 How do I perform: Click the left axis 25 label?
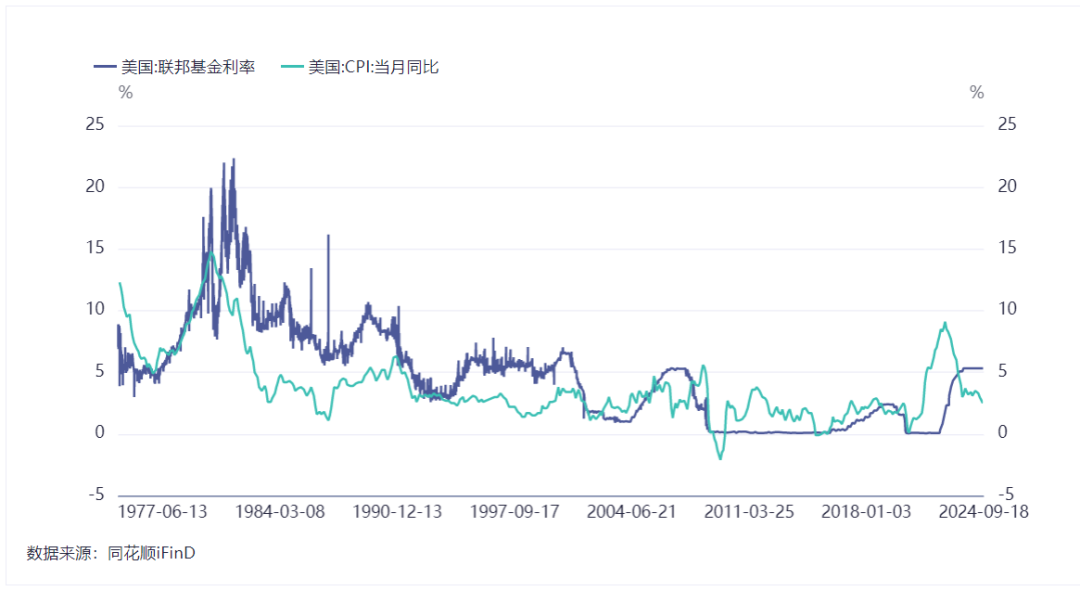(95, 124)
